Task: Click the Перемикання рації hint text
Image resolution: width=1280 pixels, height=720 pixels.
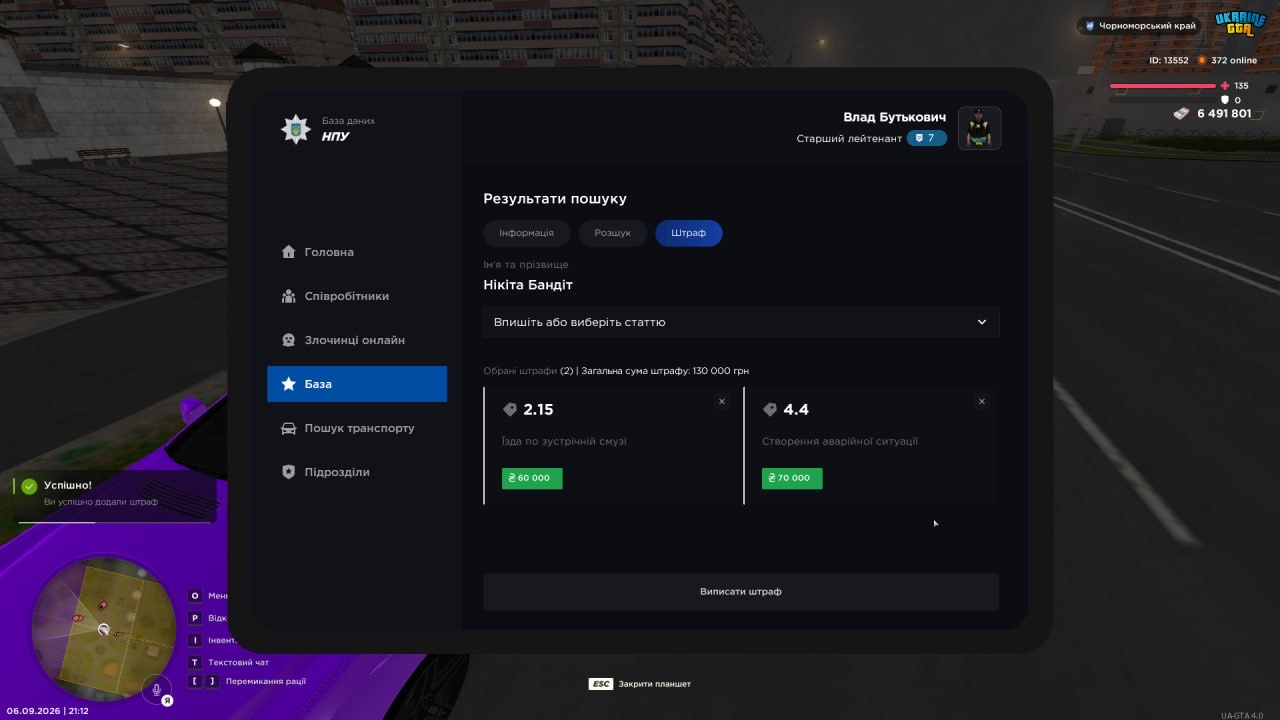Action: coord(266,681)
